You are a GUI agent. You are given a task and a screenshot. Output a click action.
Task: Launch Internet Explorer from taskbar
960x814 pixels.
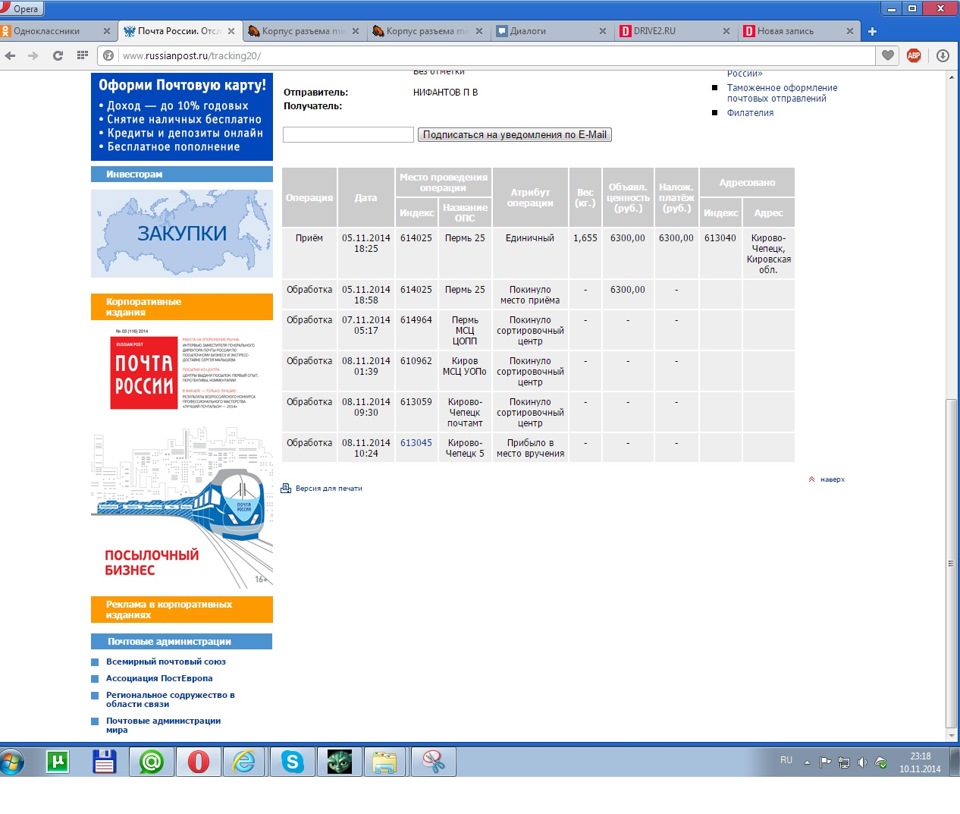pos(244,762)
